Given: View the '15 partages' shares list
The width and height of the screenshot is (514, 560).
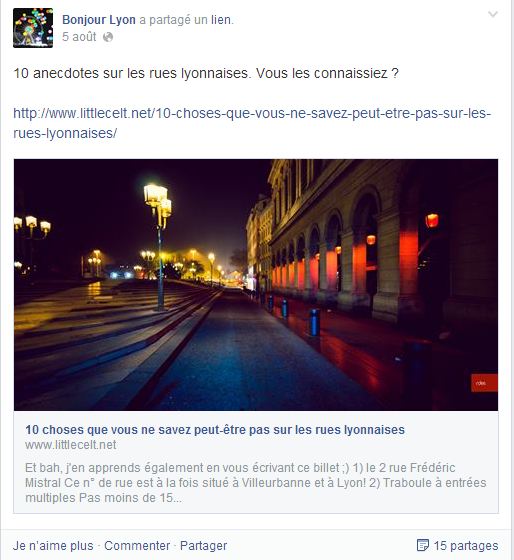Looking at the screenshot, I should click(466, 545).
